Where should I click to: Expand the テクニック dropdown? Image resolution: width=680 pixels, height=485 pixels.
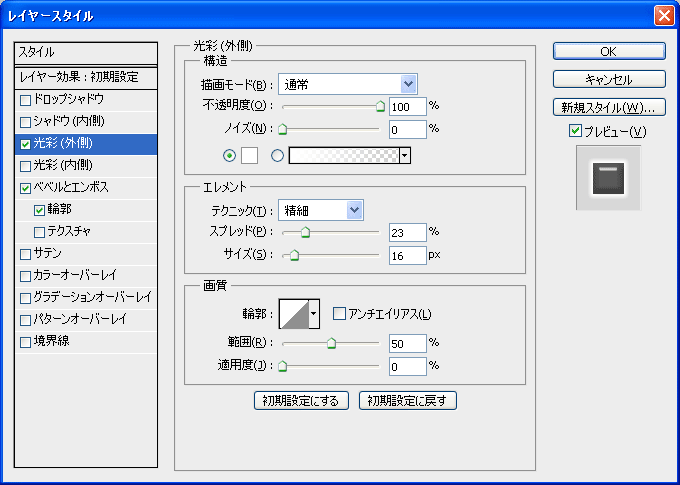(x=320, y=209)
